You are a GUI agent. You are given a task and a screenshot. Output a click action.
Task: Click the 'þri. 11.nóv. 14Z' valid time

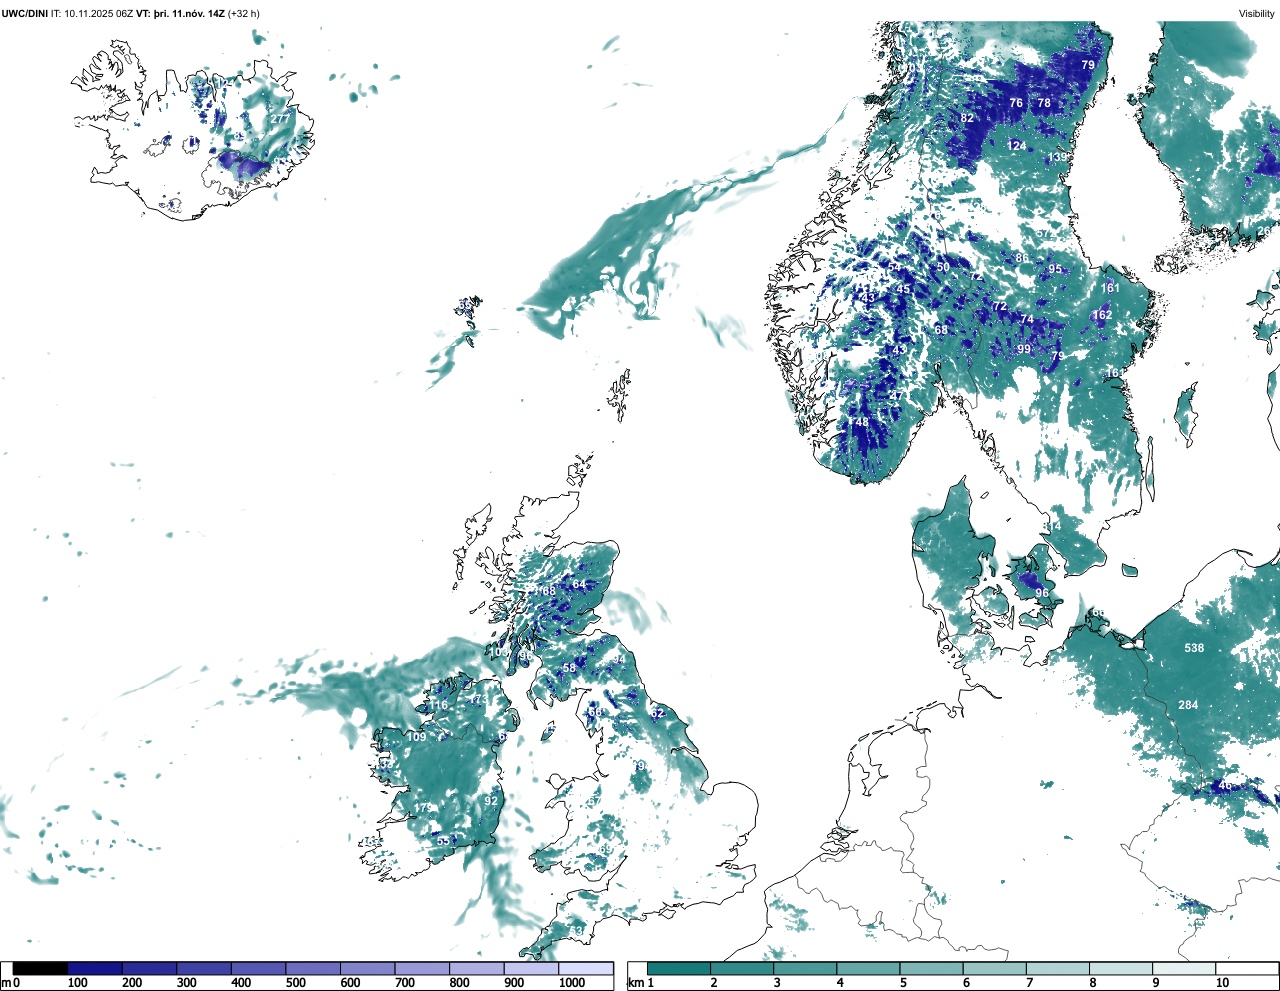coord(189,13)
